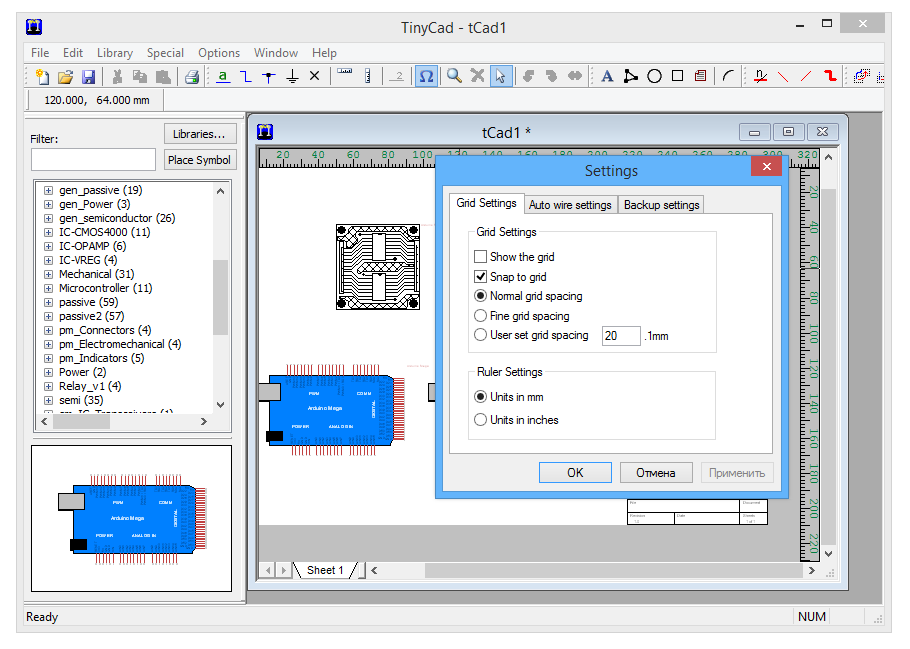The width and height of the screenshot is (910, 649).
Task: Click the Print toolbar icon
Action: pyautogui.click(x=192, y=76)
